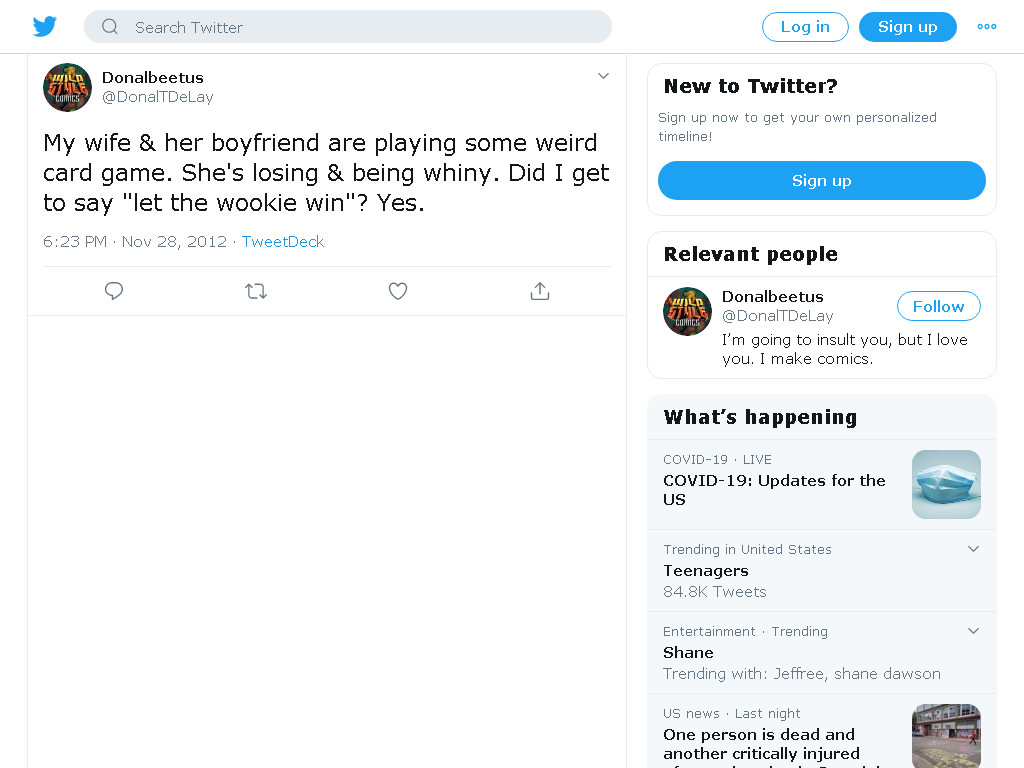
Task: Open the face mask thumbnail image
Action: [946, 485]
